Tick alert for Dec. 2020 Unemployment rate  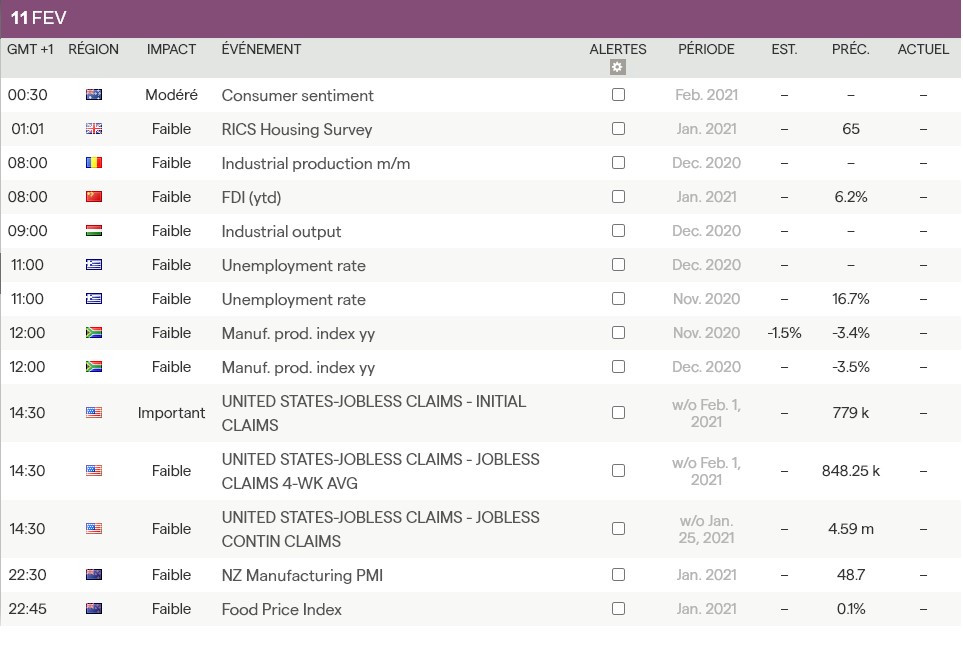(x=618, y=264)
